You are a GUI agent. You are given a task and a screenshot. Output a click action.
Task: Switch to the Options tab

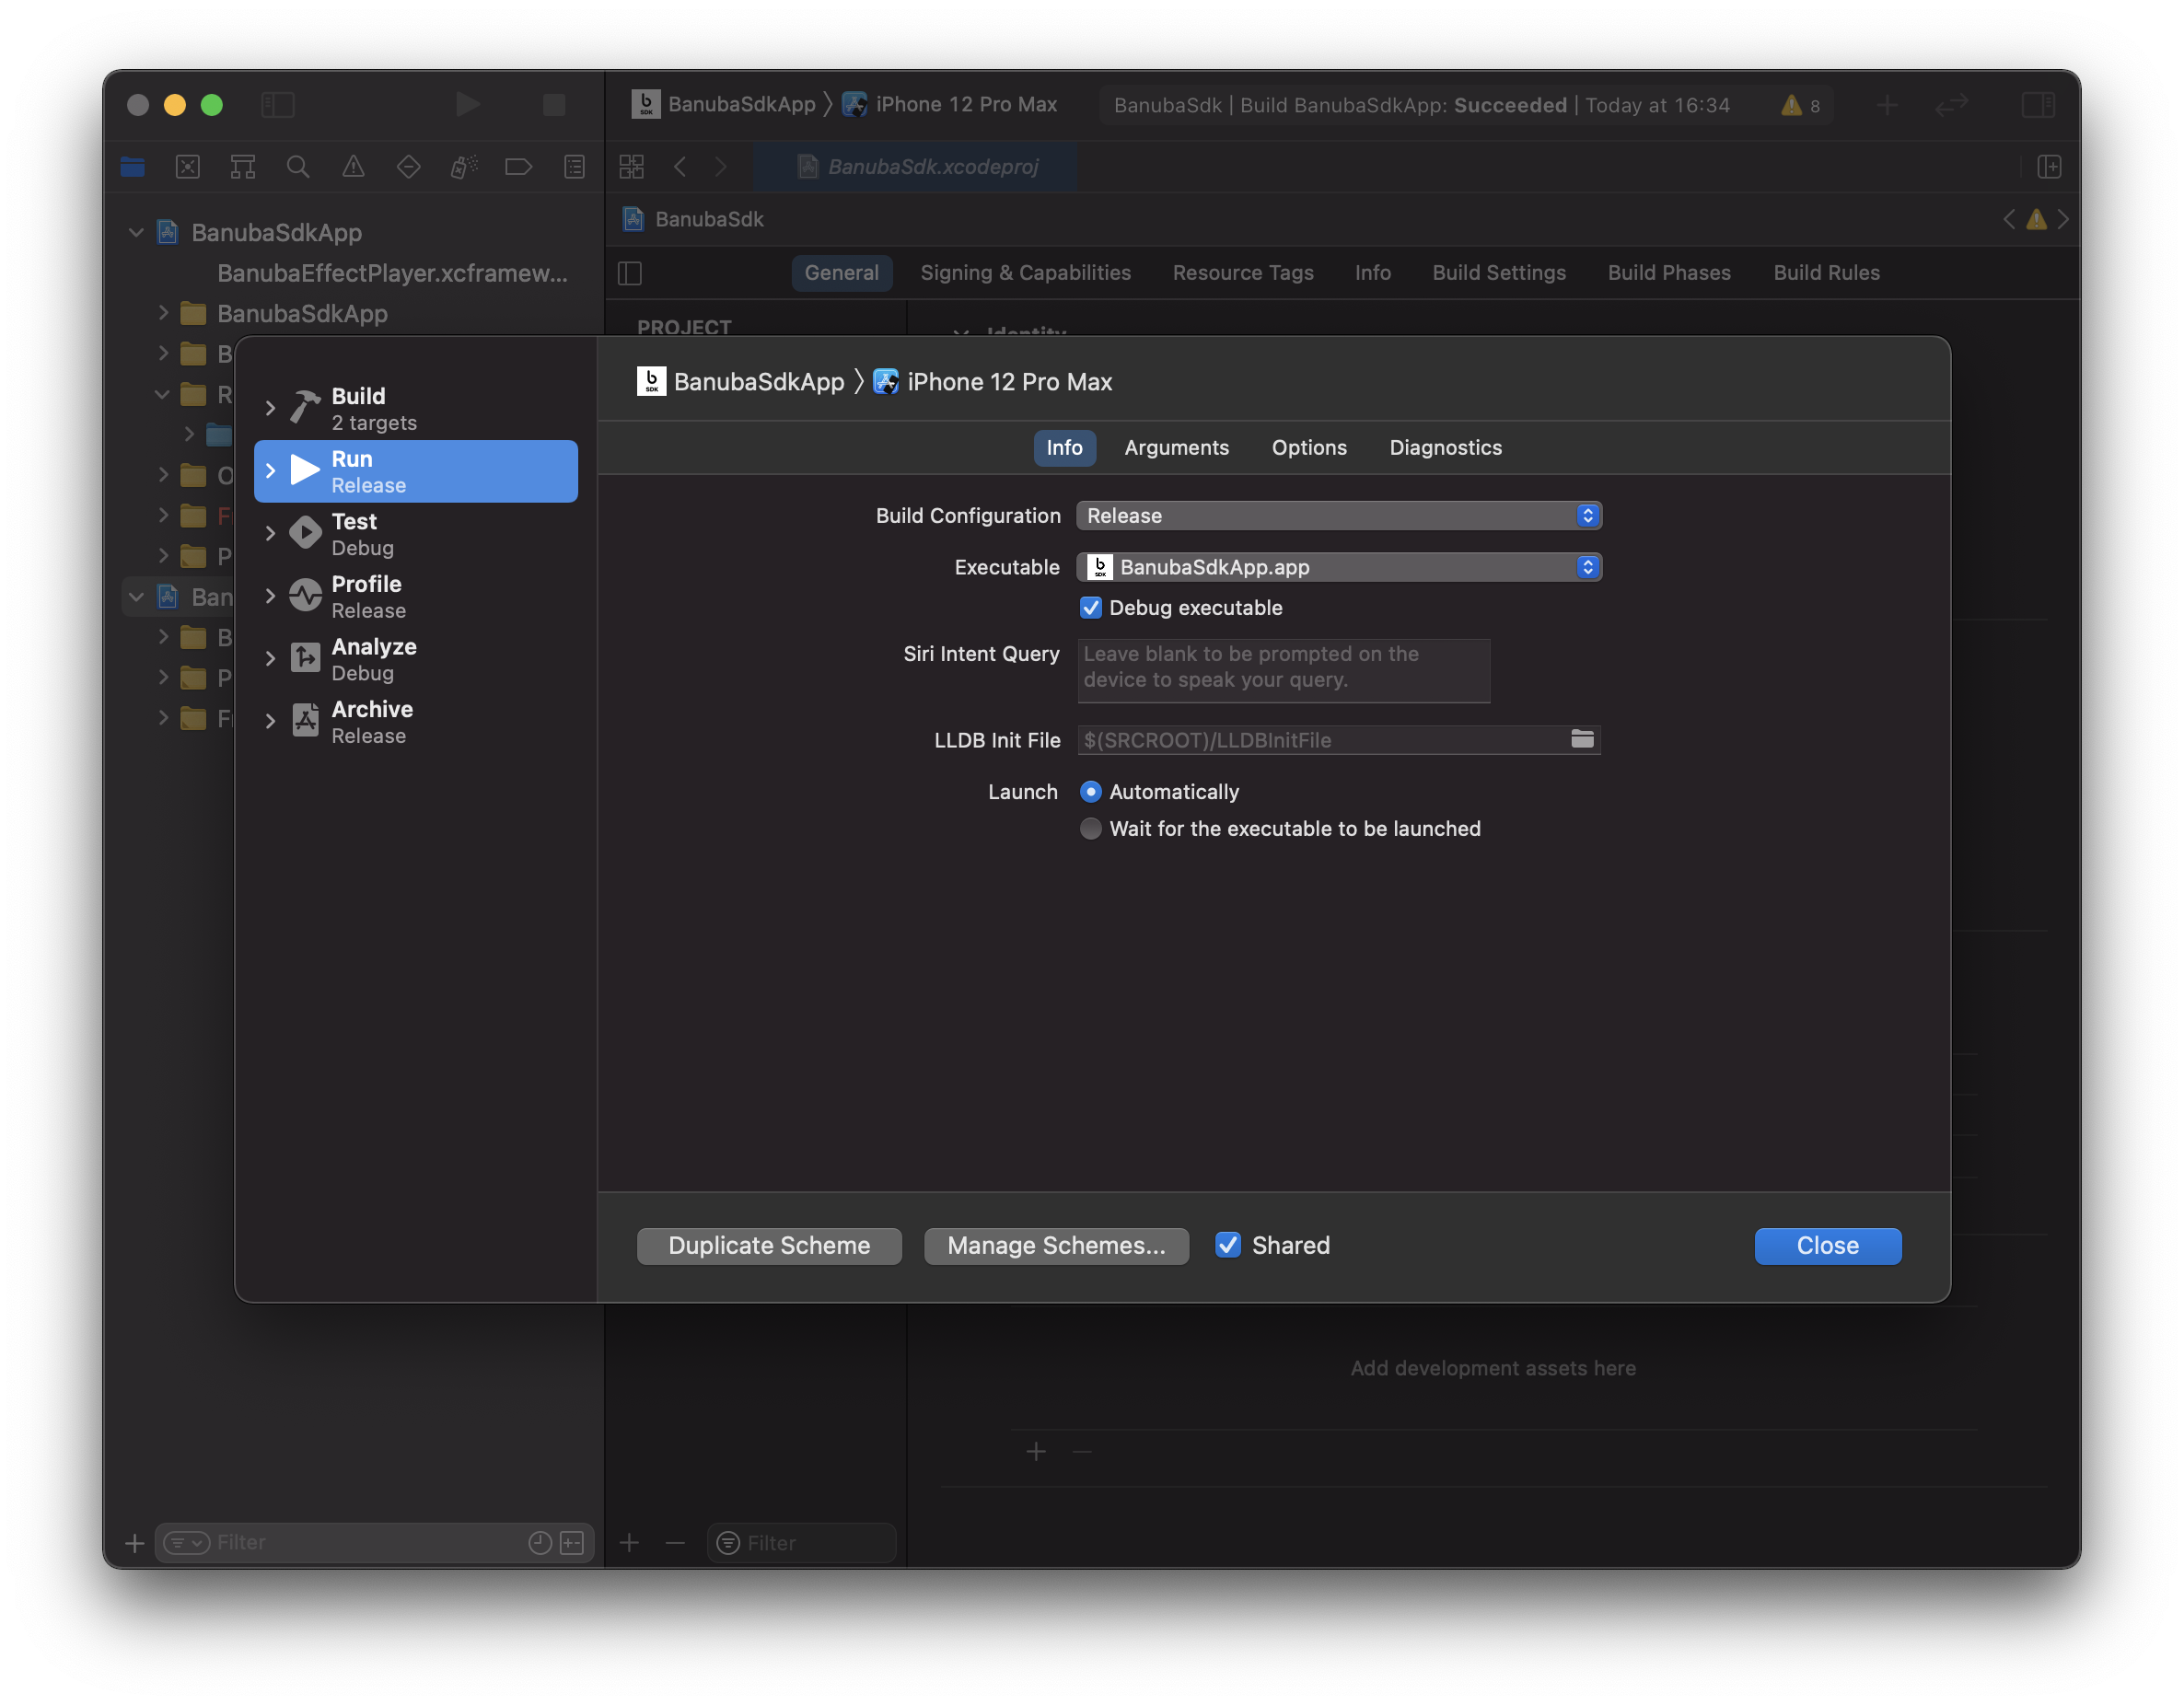click(1309, 448)
